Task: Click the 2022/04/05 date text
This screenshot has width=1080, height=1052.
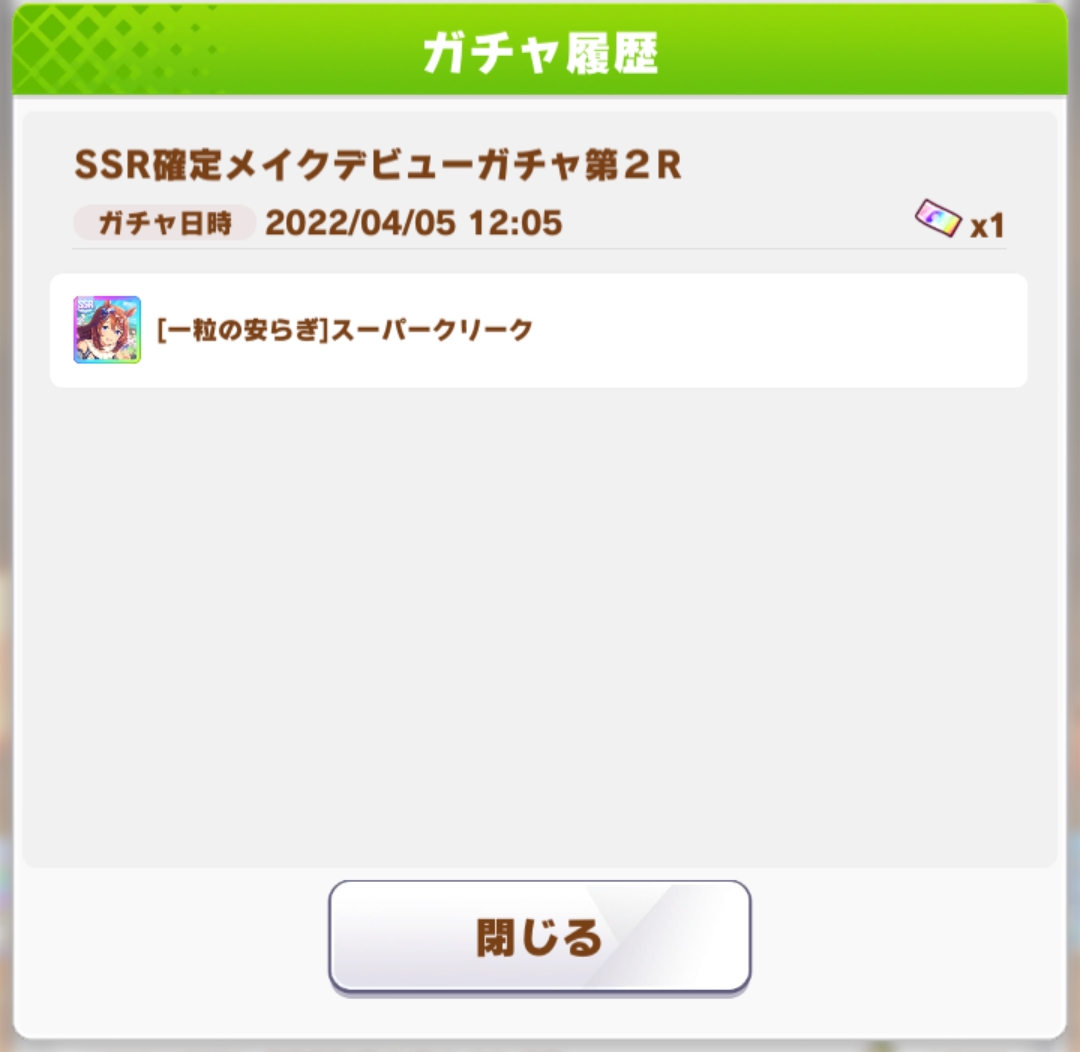Action: pyautogui.click(x=360, y=223)
